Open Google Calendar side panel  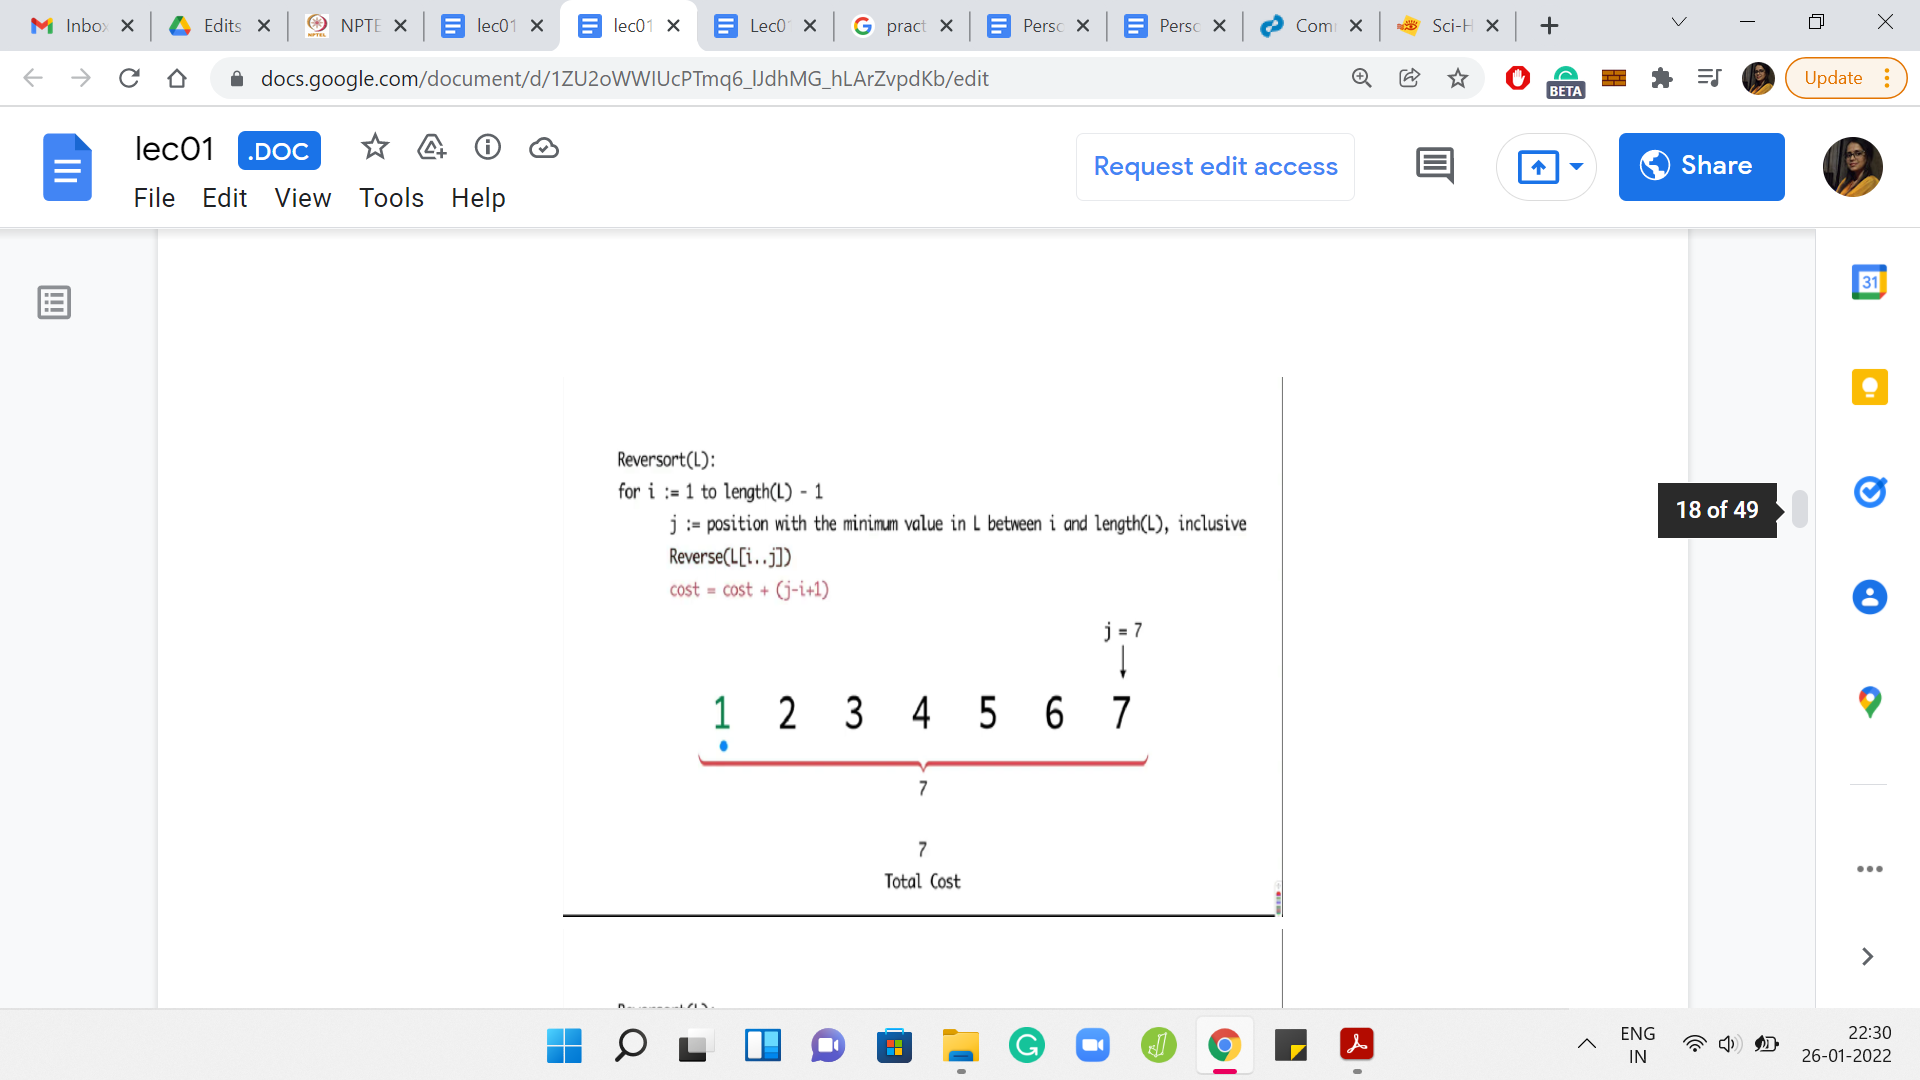[x=1869, y=282]
